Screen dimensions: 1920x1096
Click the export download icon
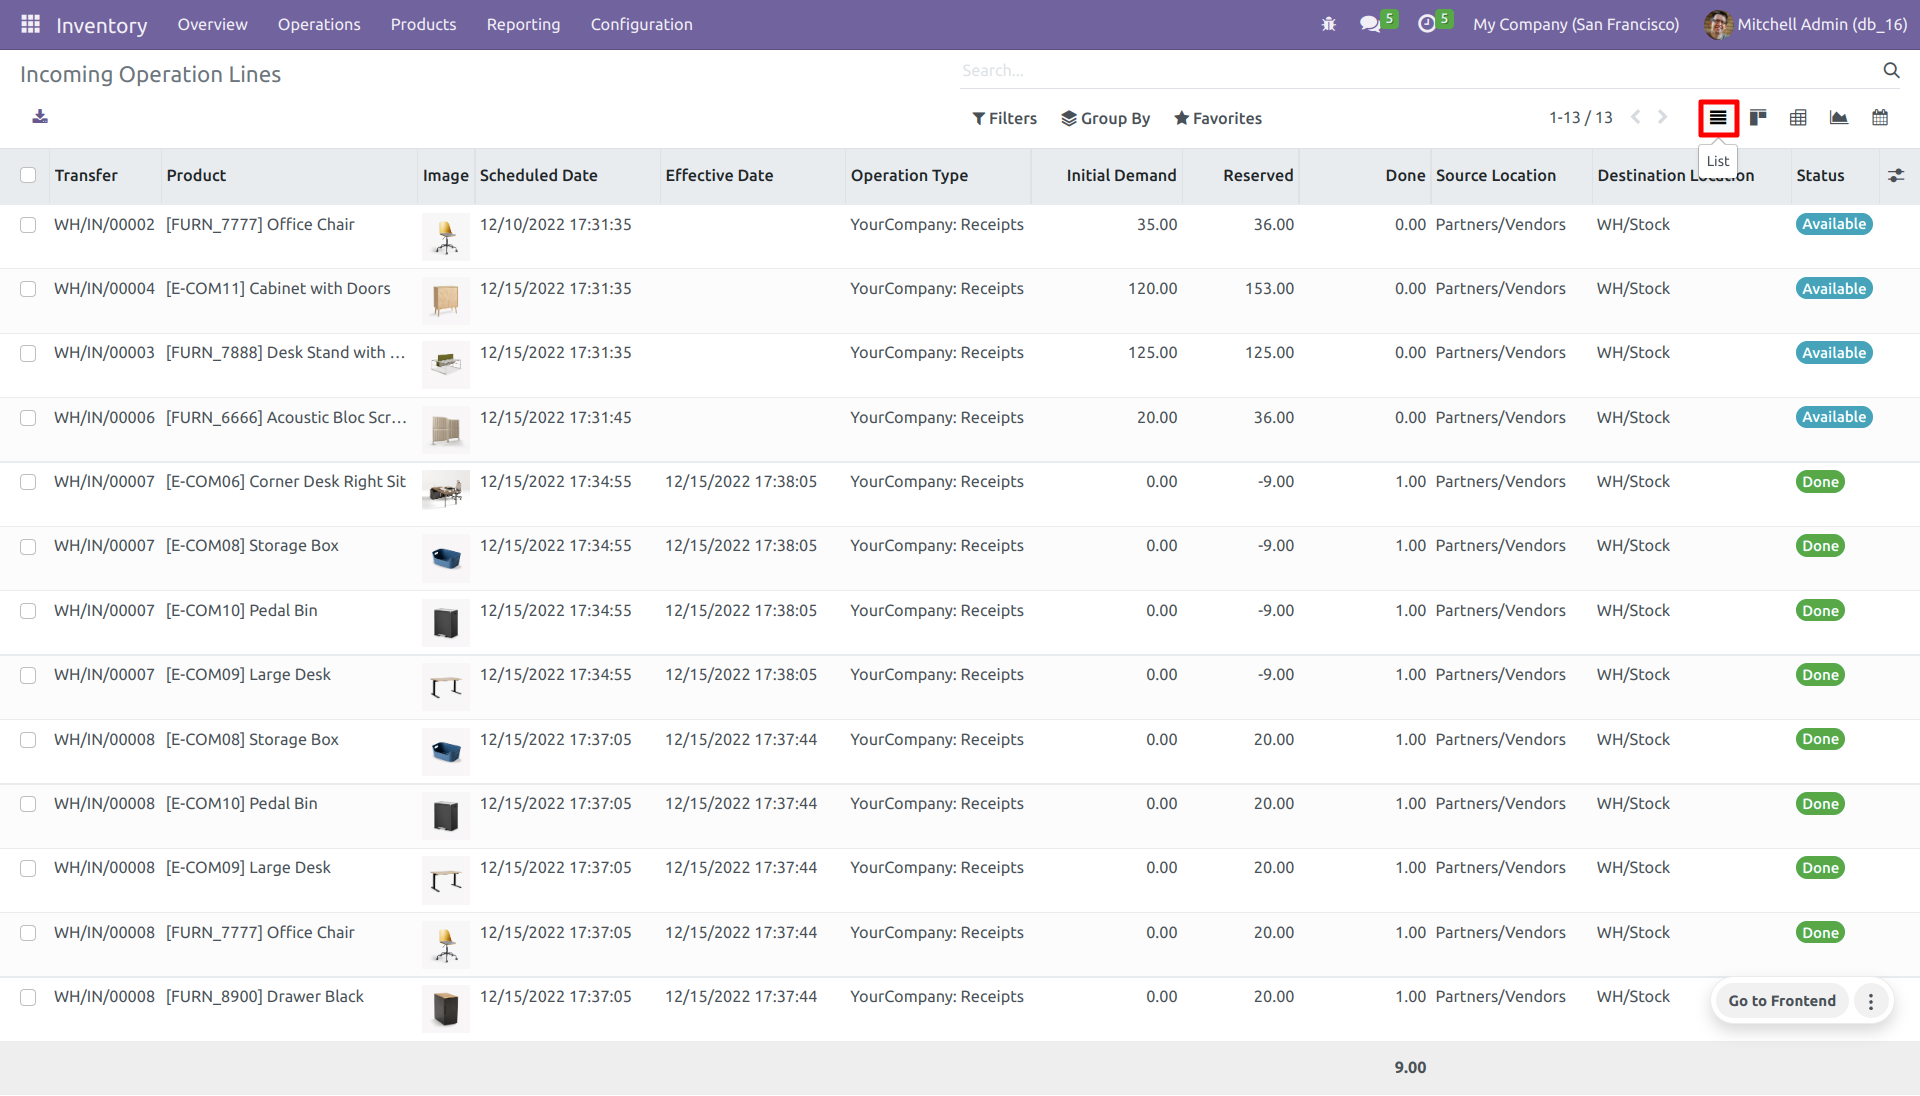pos(40,117)
